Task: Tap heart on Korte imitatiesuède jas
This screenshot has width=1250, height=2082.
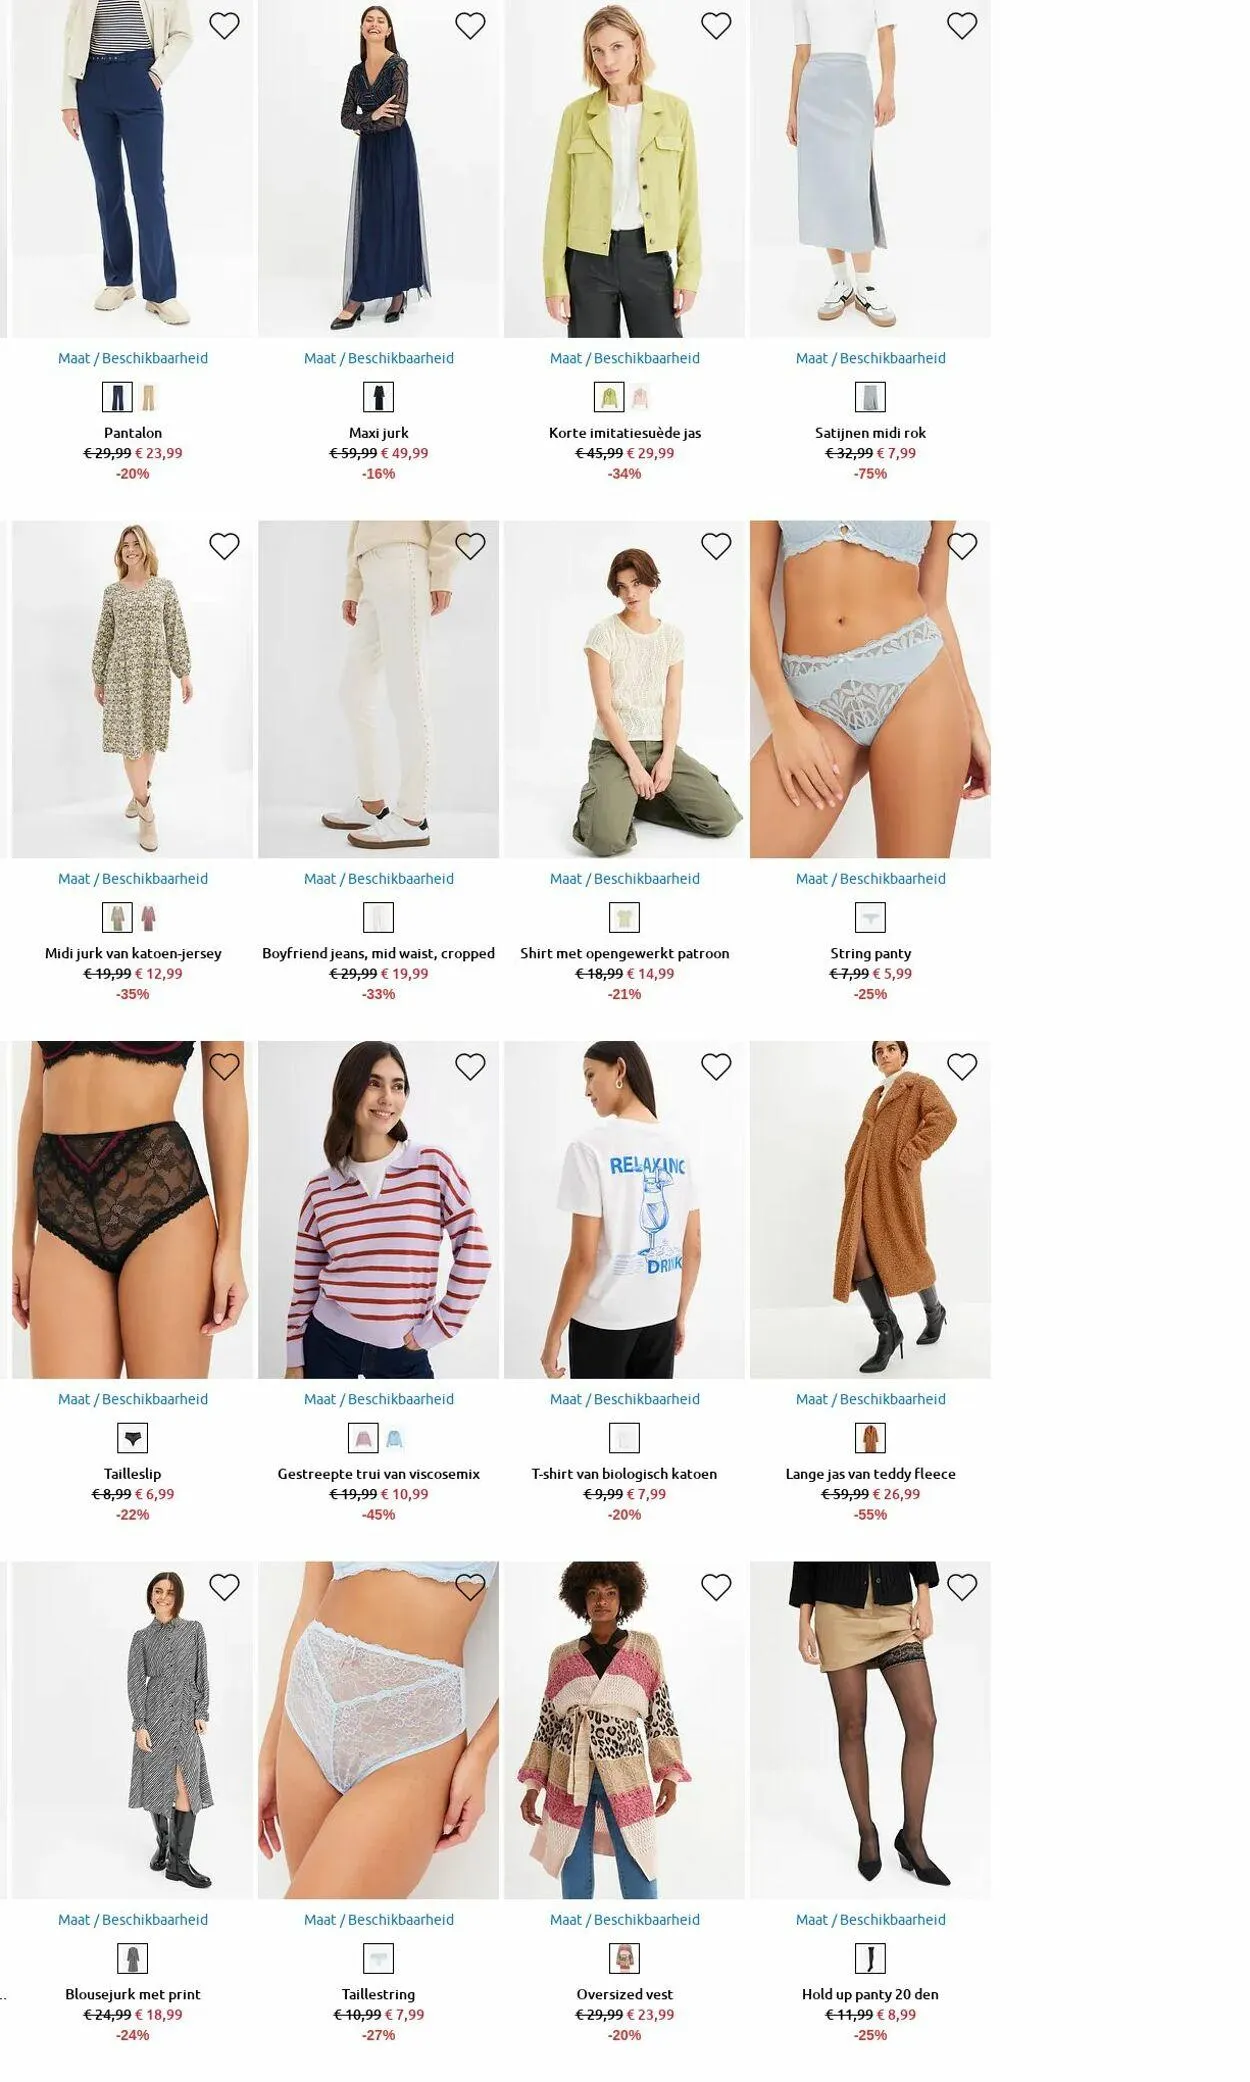Action: coord(716,26)
